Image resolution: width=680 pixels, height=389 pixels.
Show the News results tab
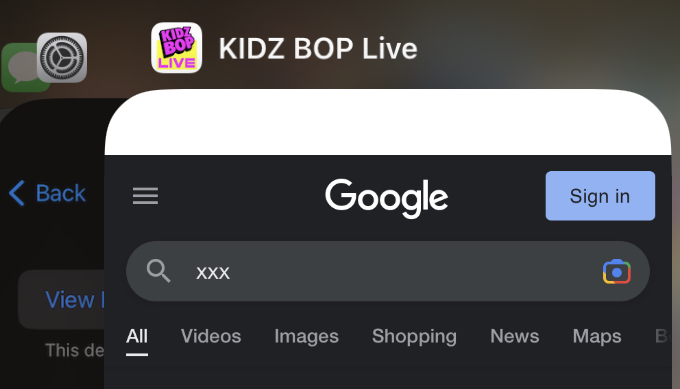(515, 337)
